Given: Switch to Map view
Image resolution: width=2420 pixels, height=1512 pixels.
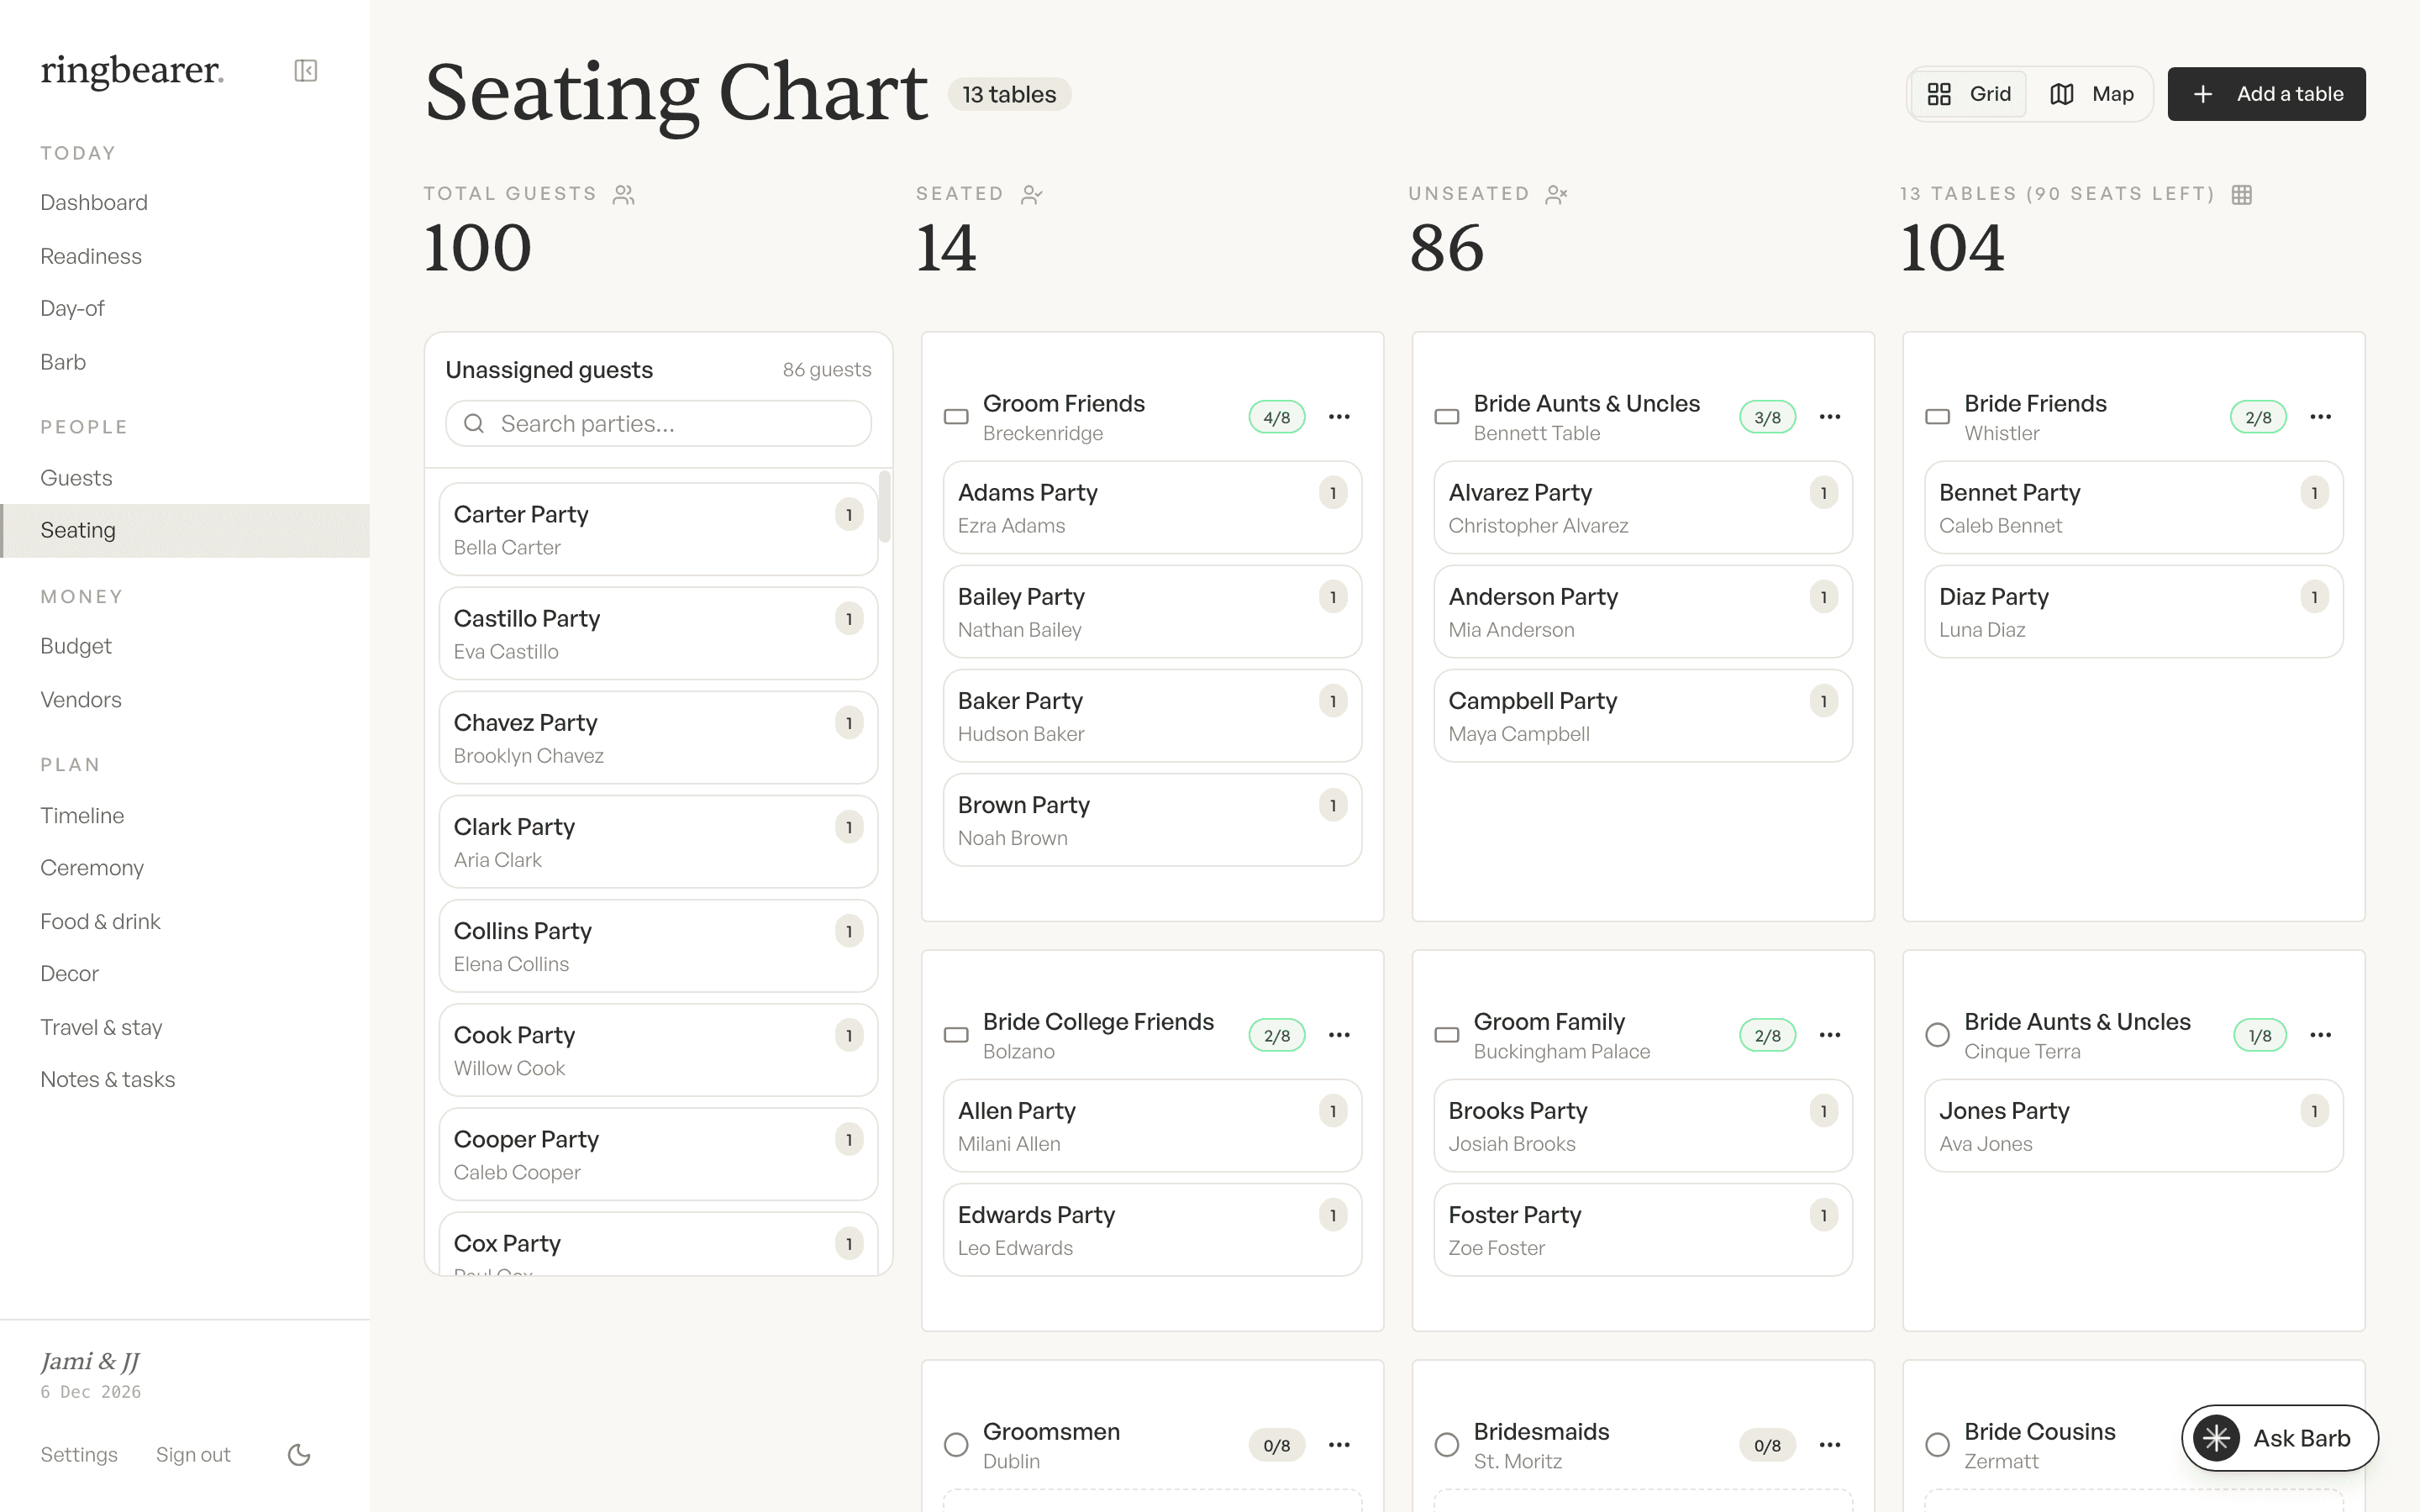Looking at the screenshot, I should pyautogui.click(x=2091, y=94).
